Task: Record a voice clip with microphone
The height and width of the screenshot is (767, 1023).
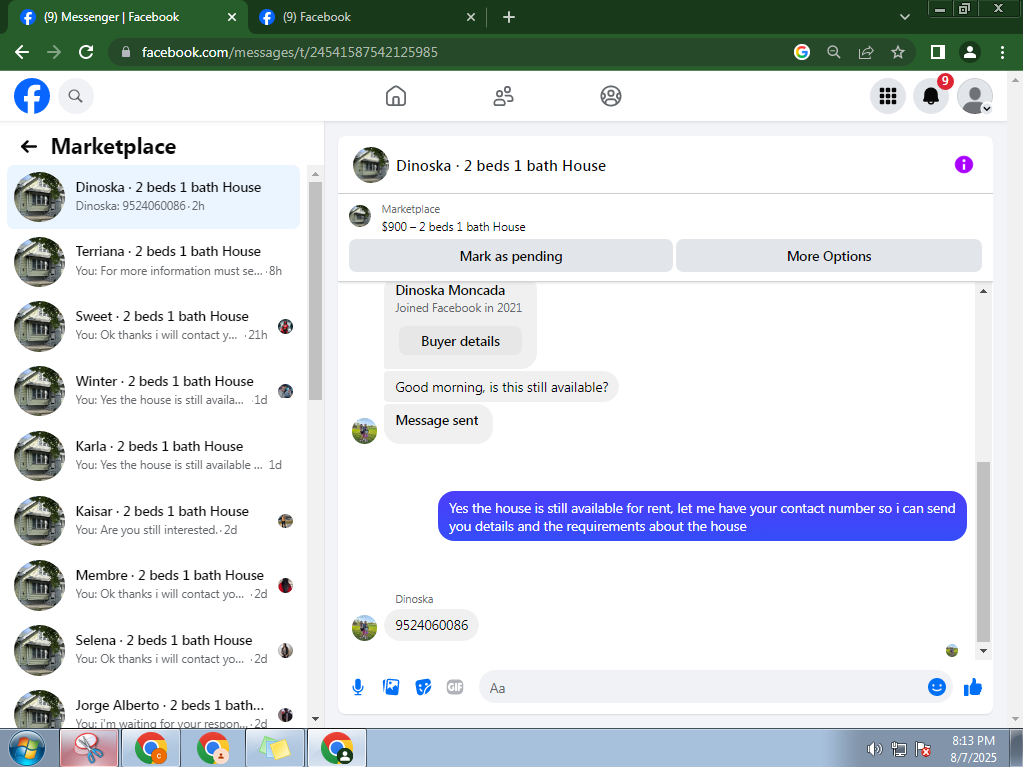Action: point(358,687)
